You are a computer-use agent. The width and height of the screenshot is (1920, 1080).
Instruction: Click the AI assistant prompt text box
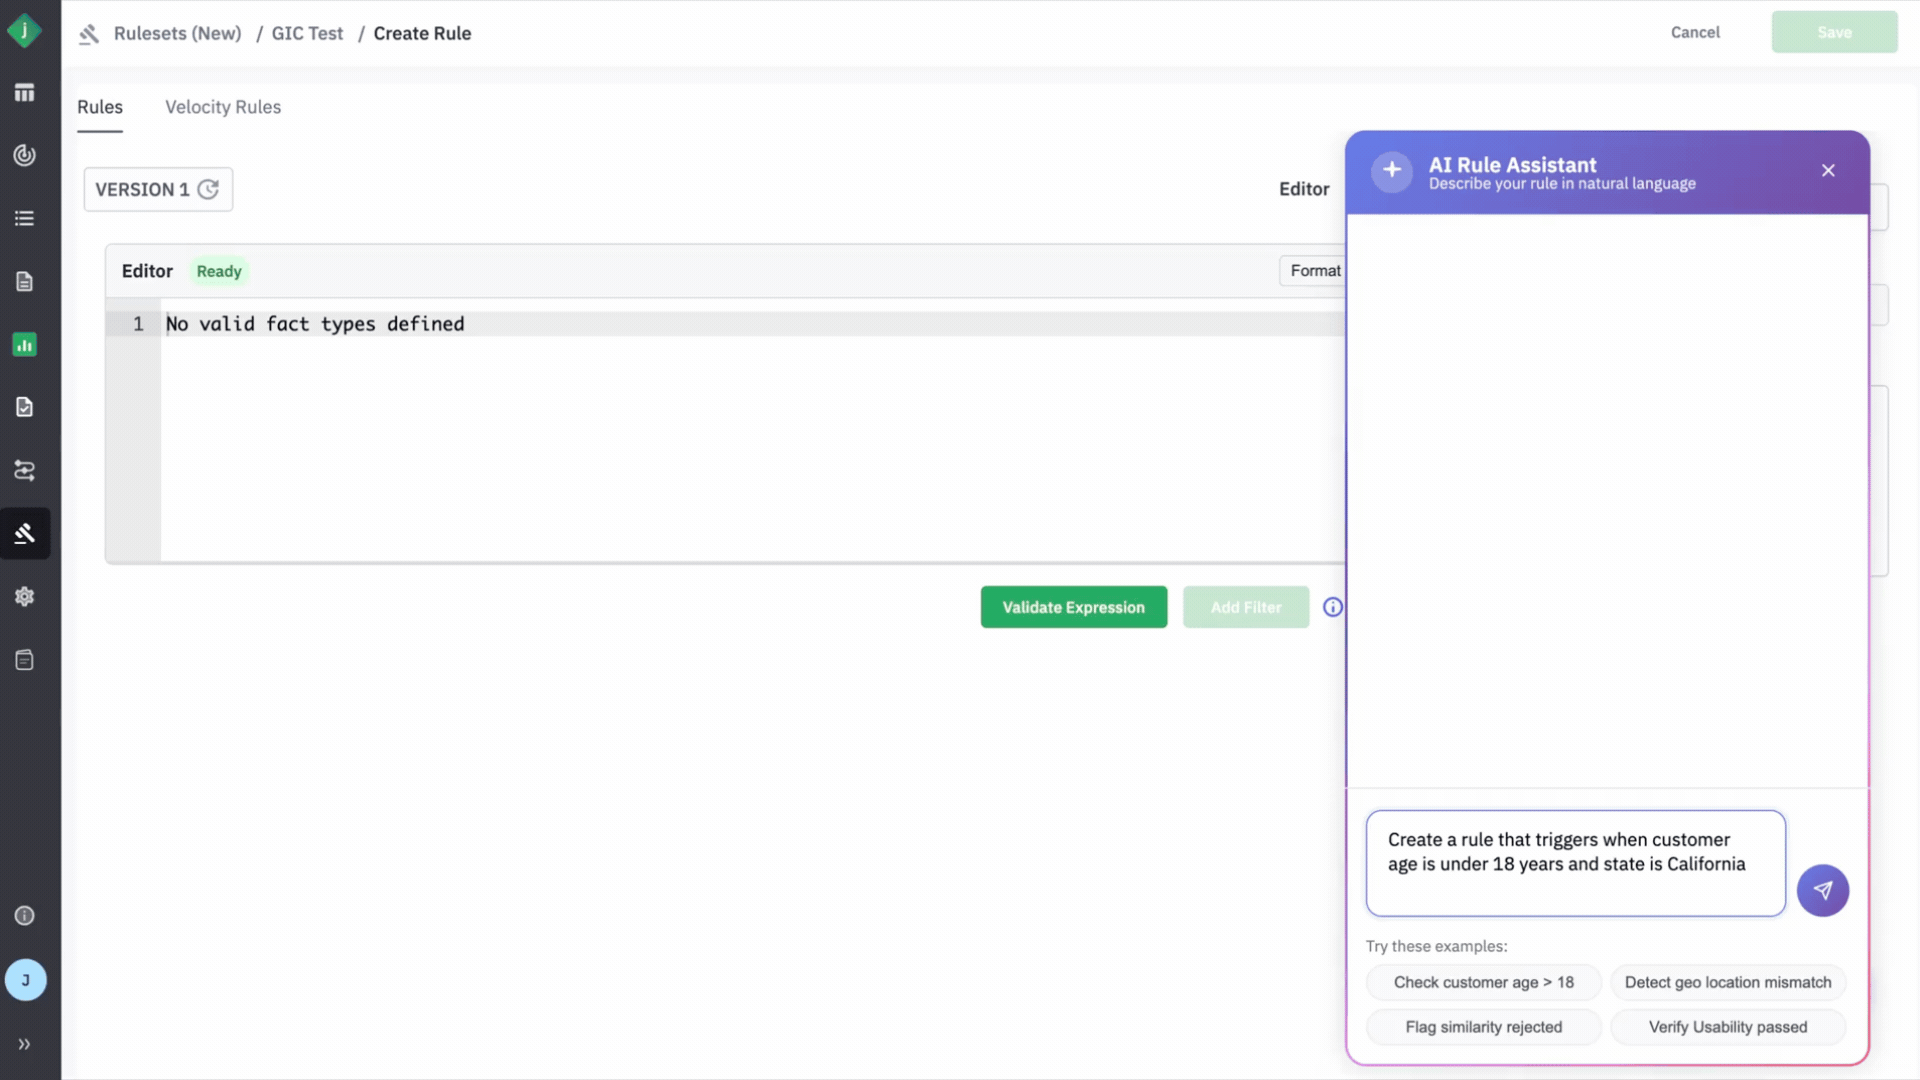pos(1575,863)
